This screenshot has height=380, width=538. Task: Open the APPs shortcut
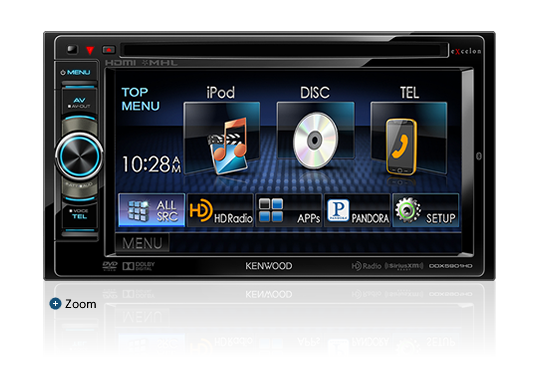(289, 210)
